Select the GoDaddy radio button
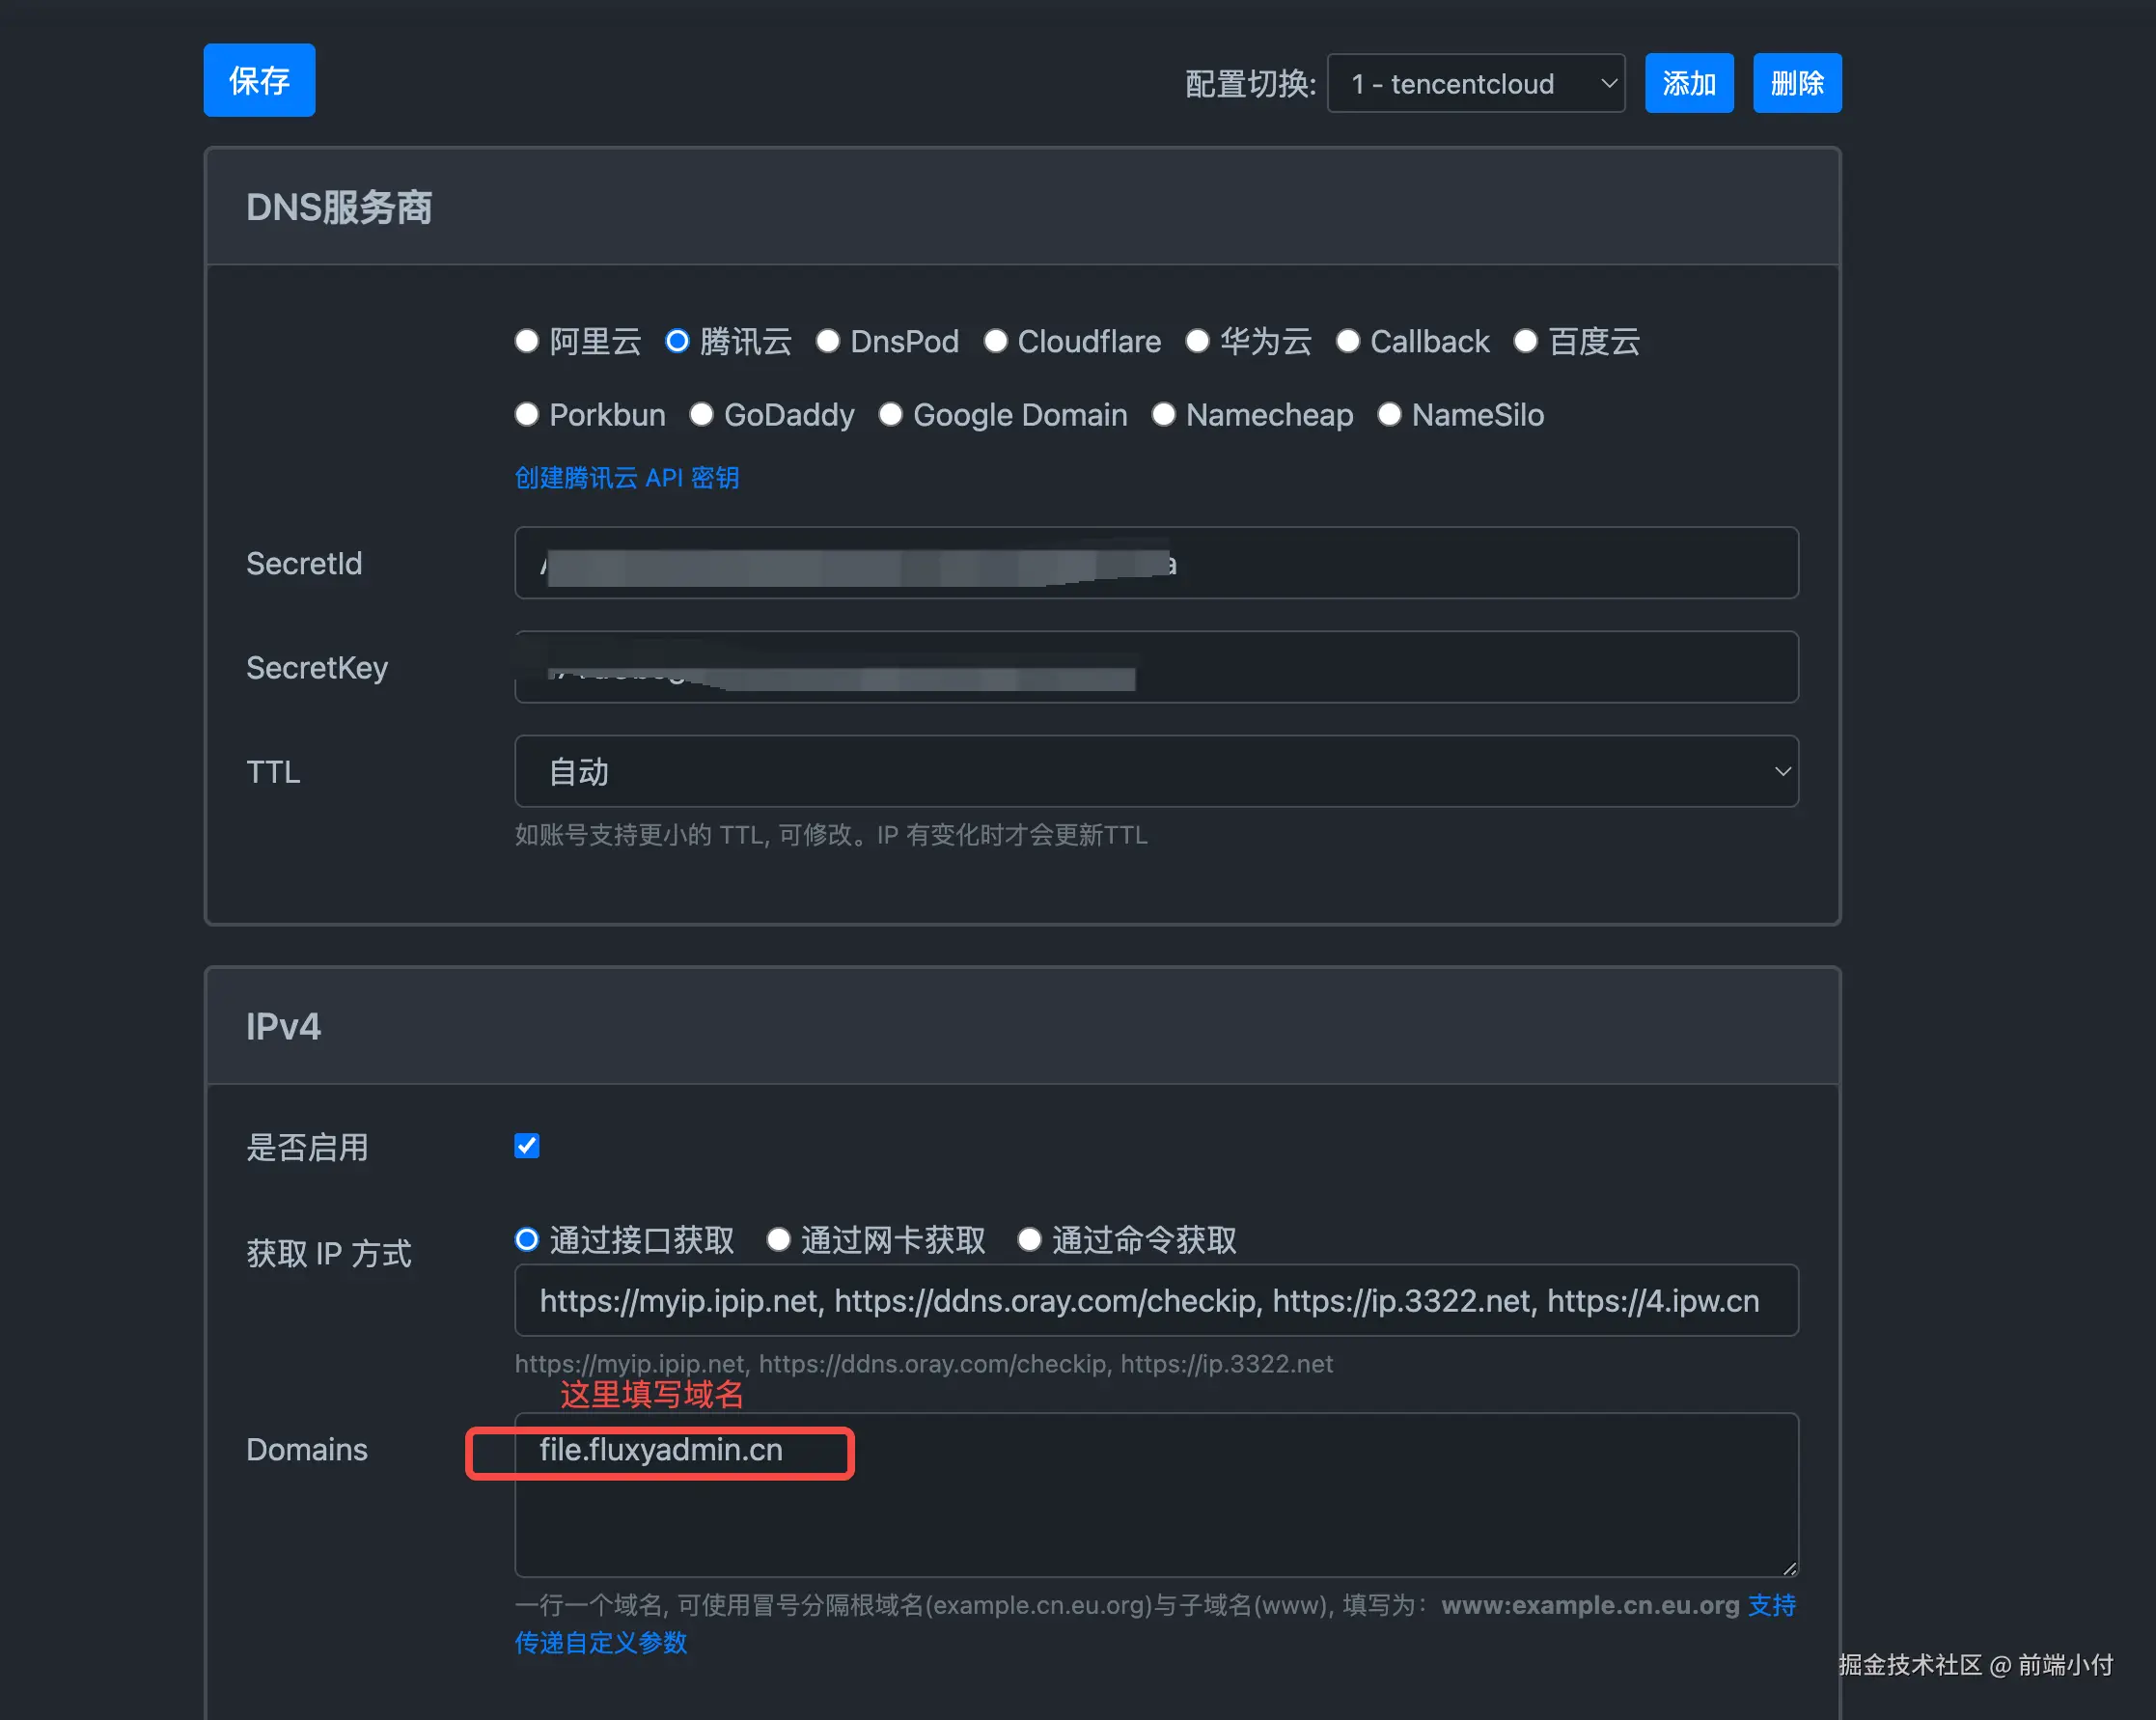This screenshot has height=1720, width=2156. point(701,414)
